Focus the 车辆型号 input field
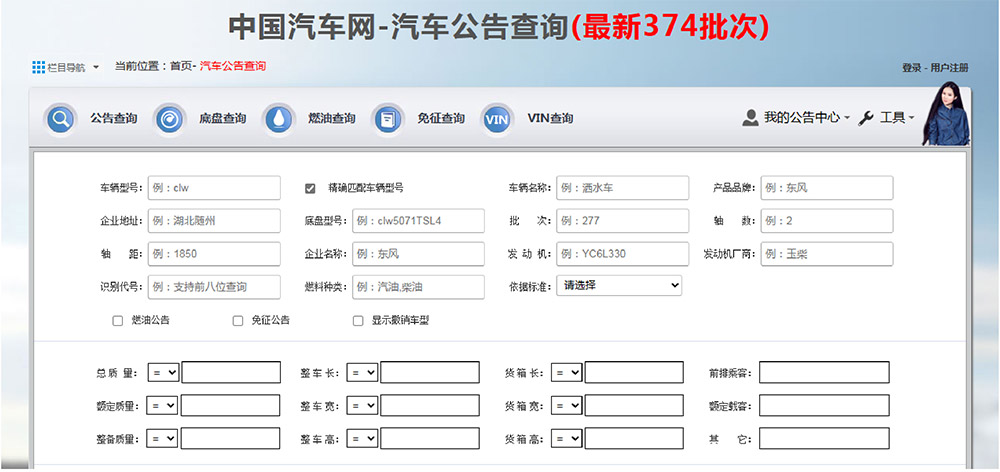The width and height of the screenshot is (1000, 472). pos(214,188)
